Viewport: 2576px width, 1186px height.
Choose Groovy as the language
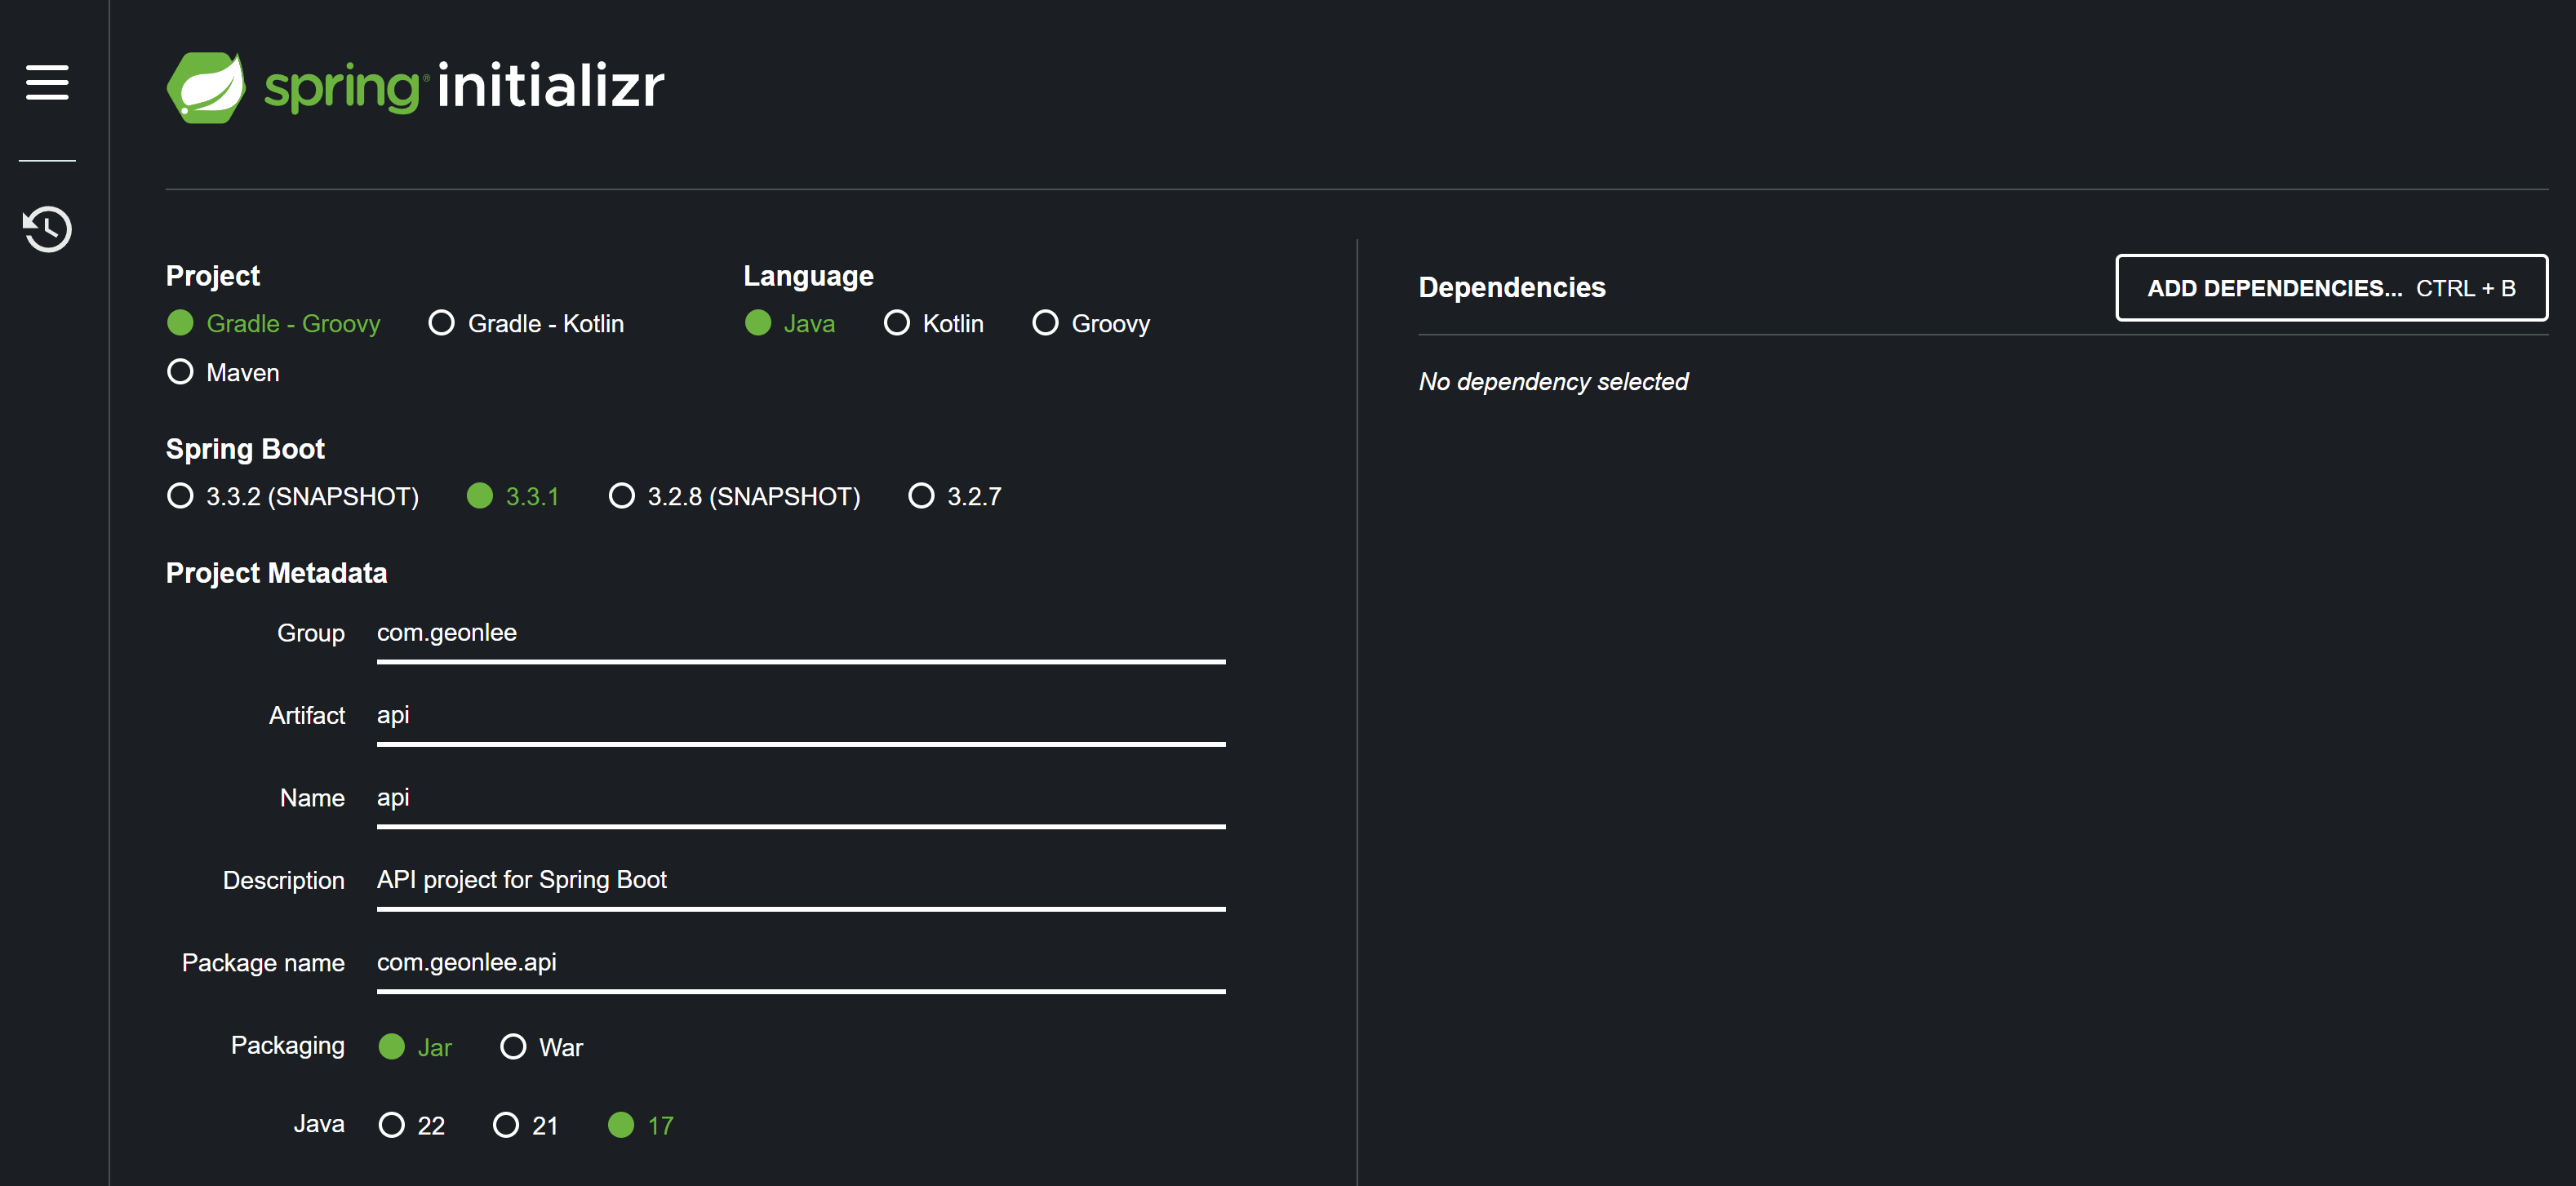[x=1045, y=323]
